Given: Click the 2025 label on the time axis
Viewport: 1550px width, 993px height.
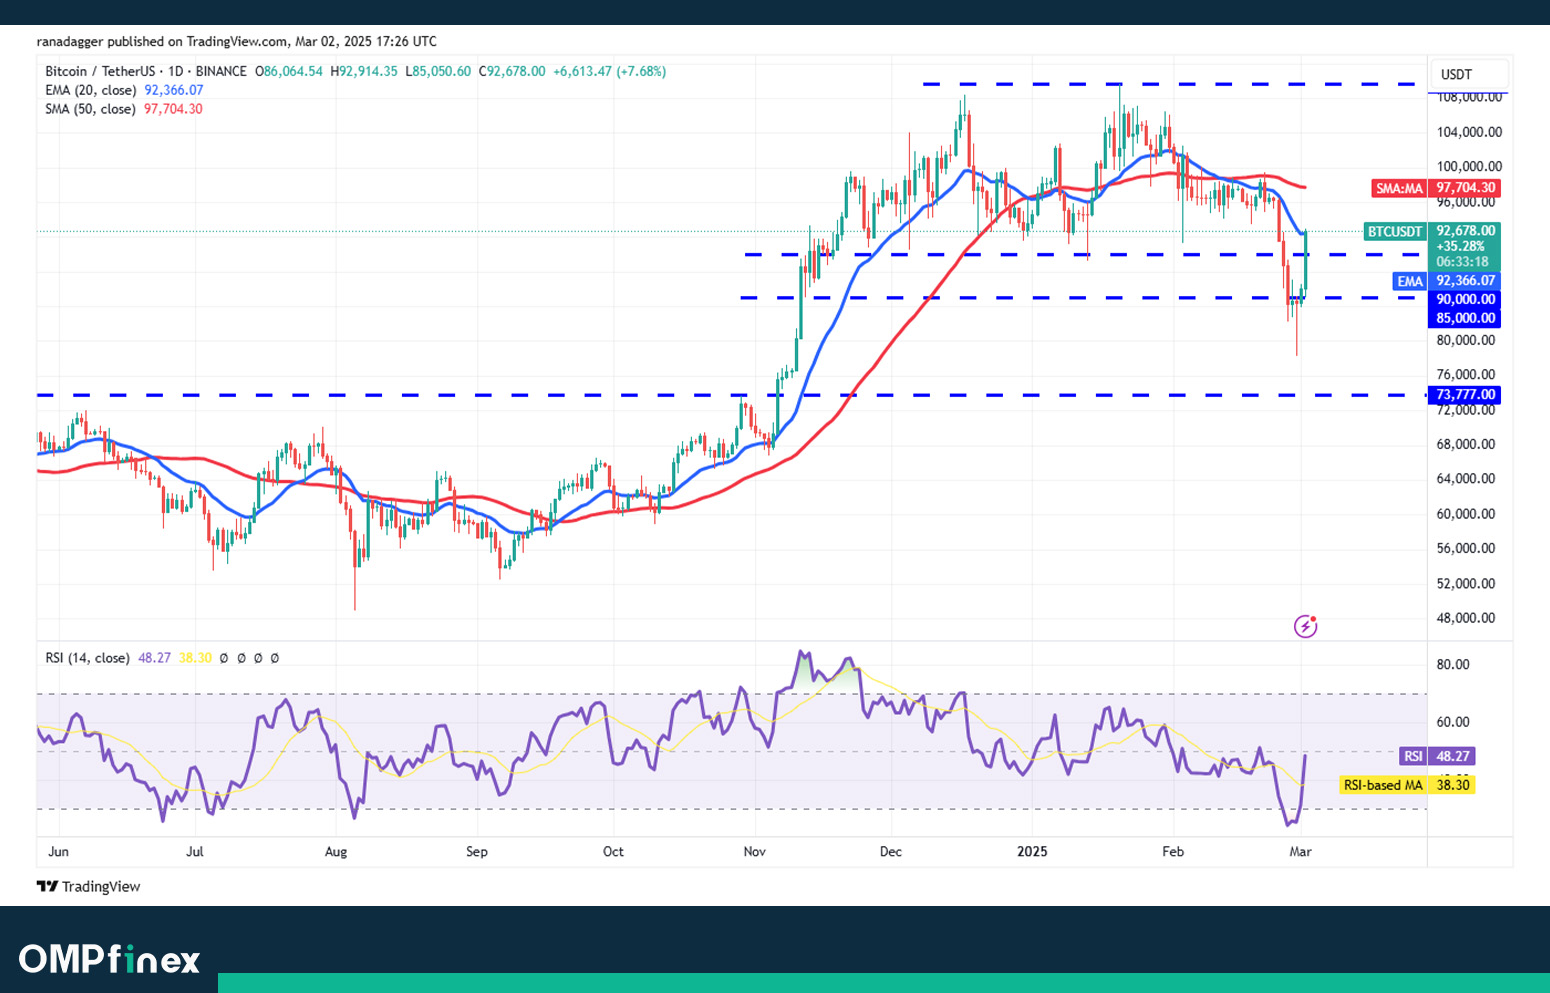Looking at the screenshot, I should (1032, 852).
